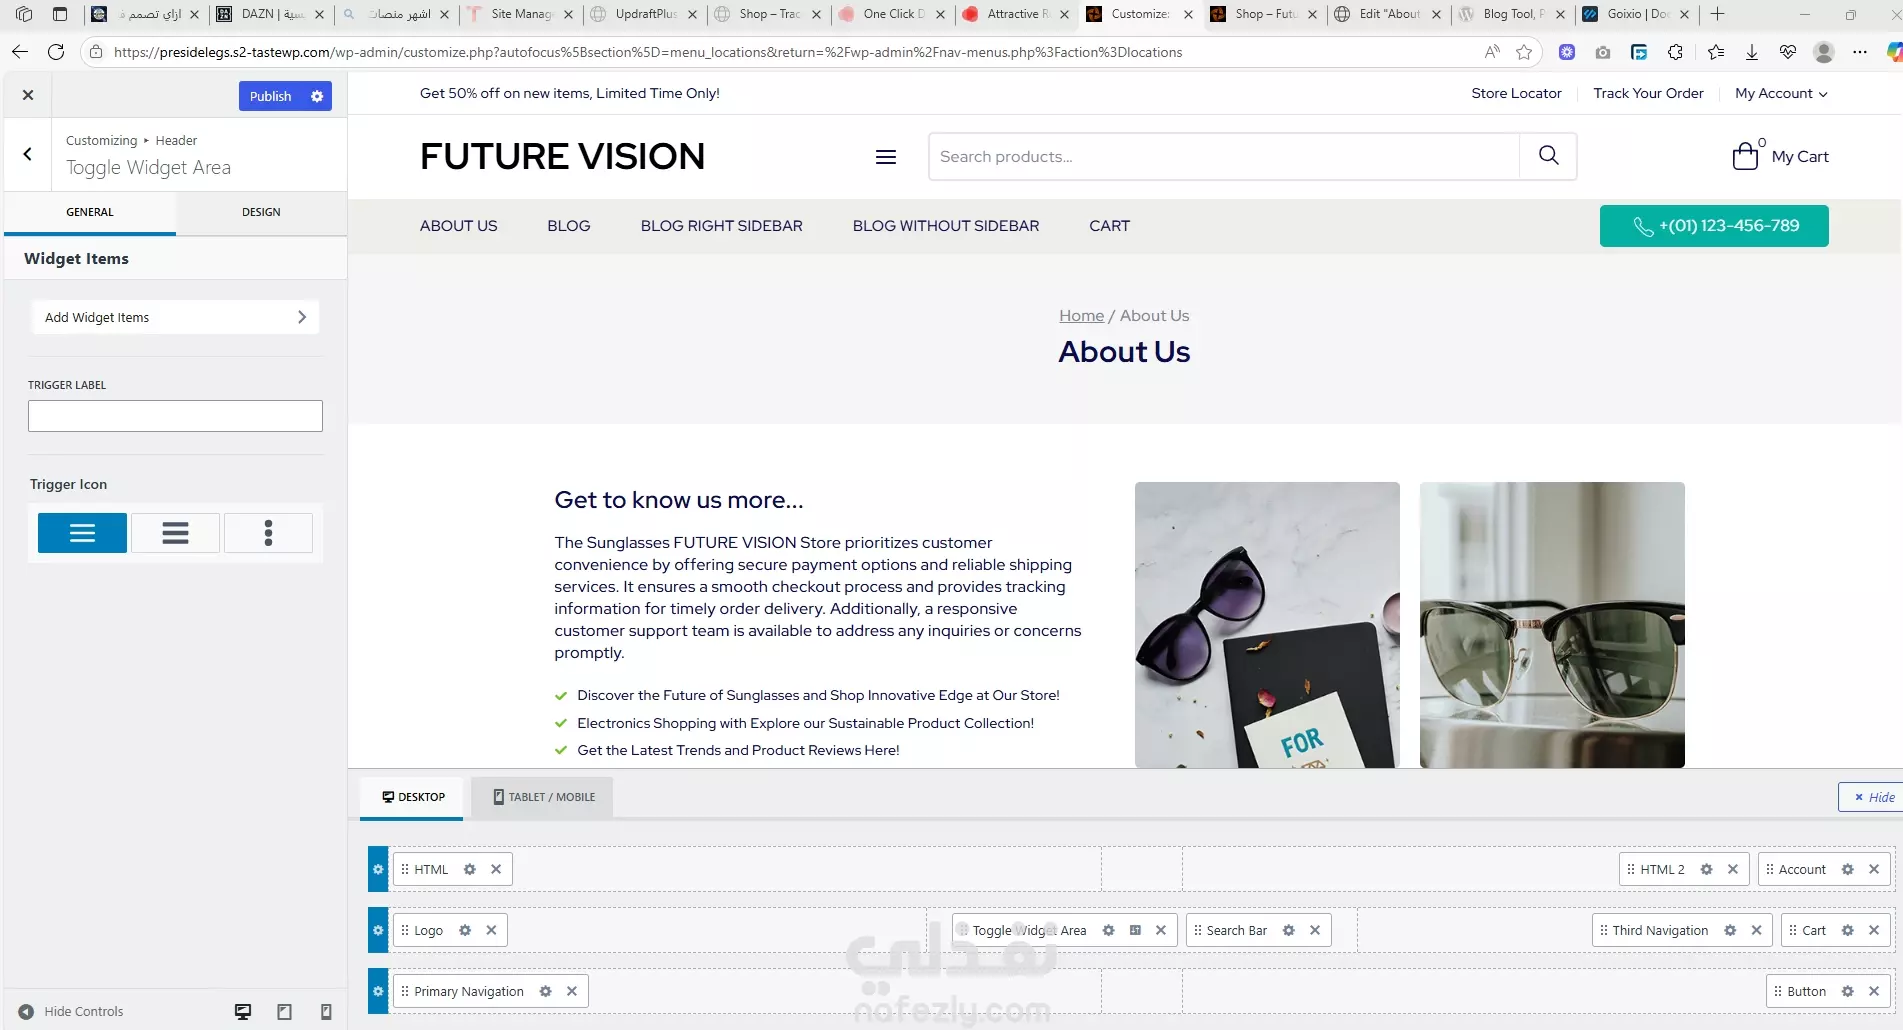This screenshot has width=1903, height=1030.
Task: Follow the Home breadcrumb link
Action: [x=1082, y=316]
